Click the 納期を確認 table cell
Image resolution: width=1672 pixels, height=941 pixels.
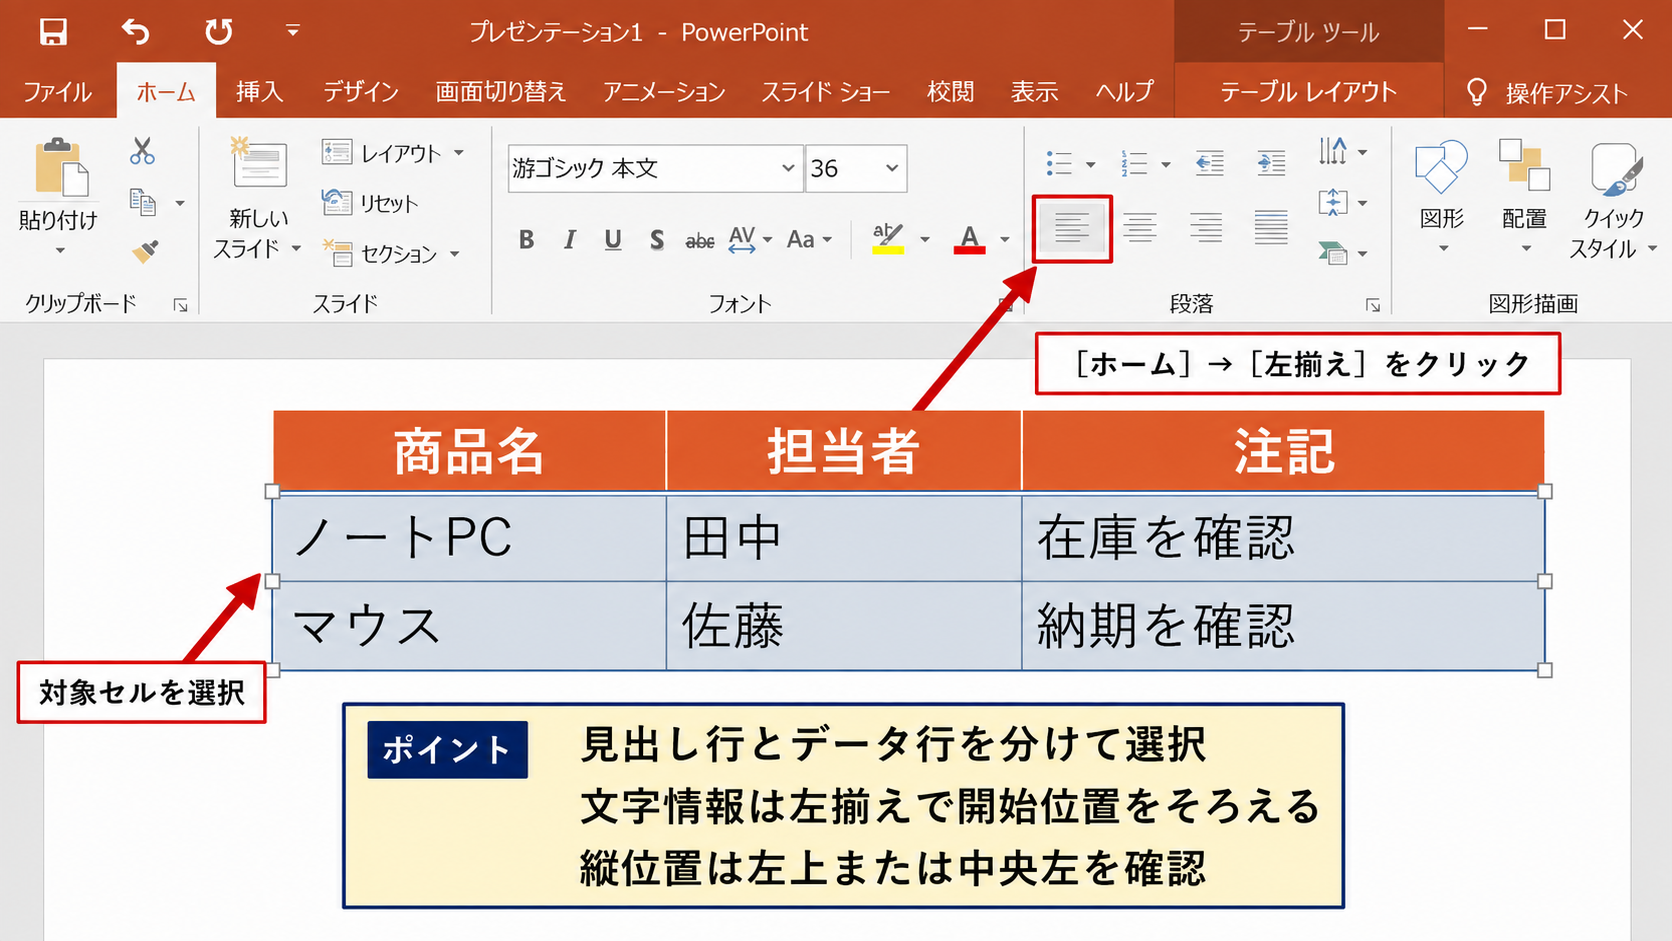1283,626
